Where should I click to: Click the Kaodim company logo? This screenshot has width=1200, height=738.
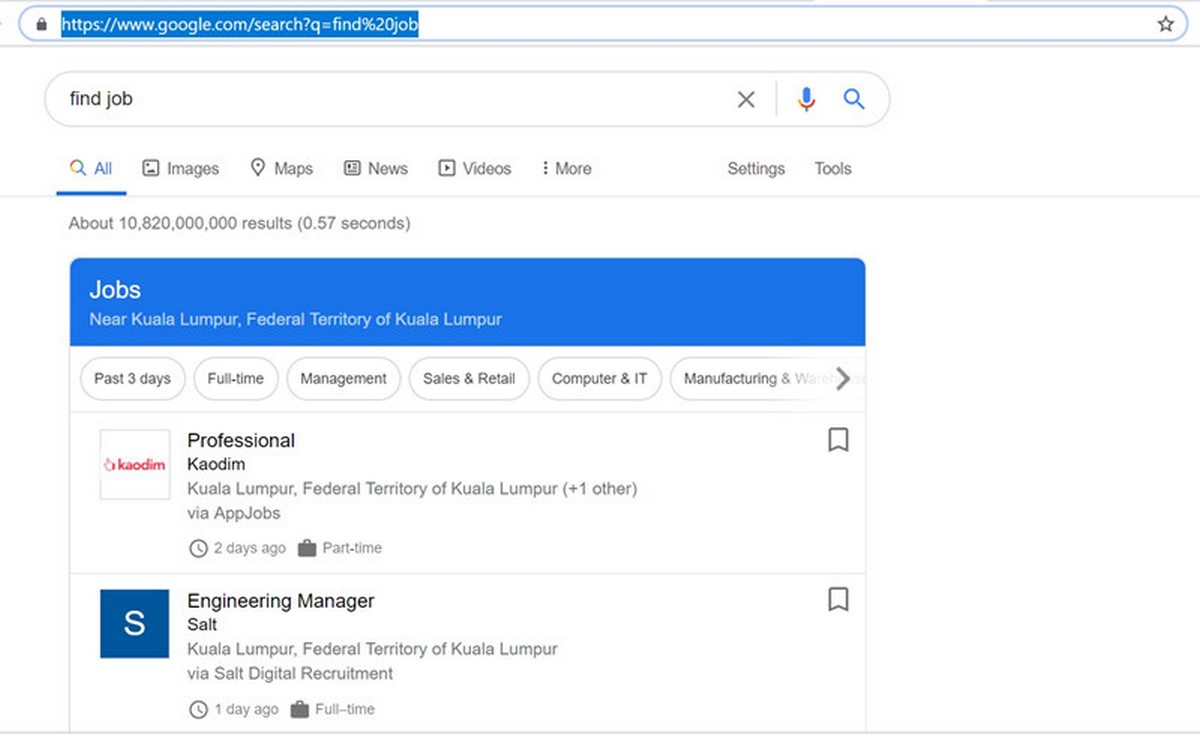135,465
